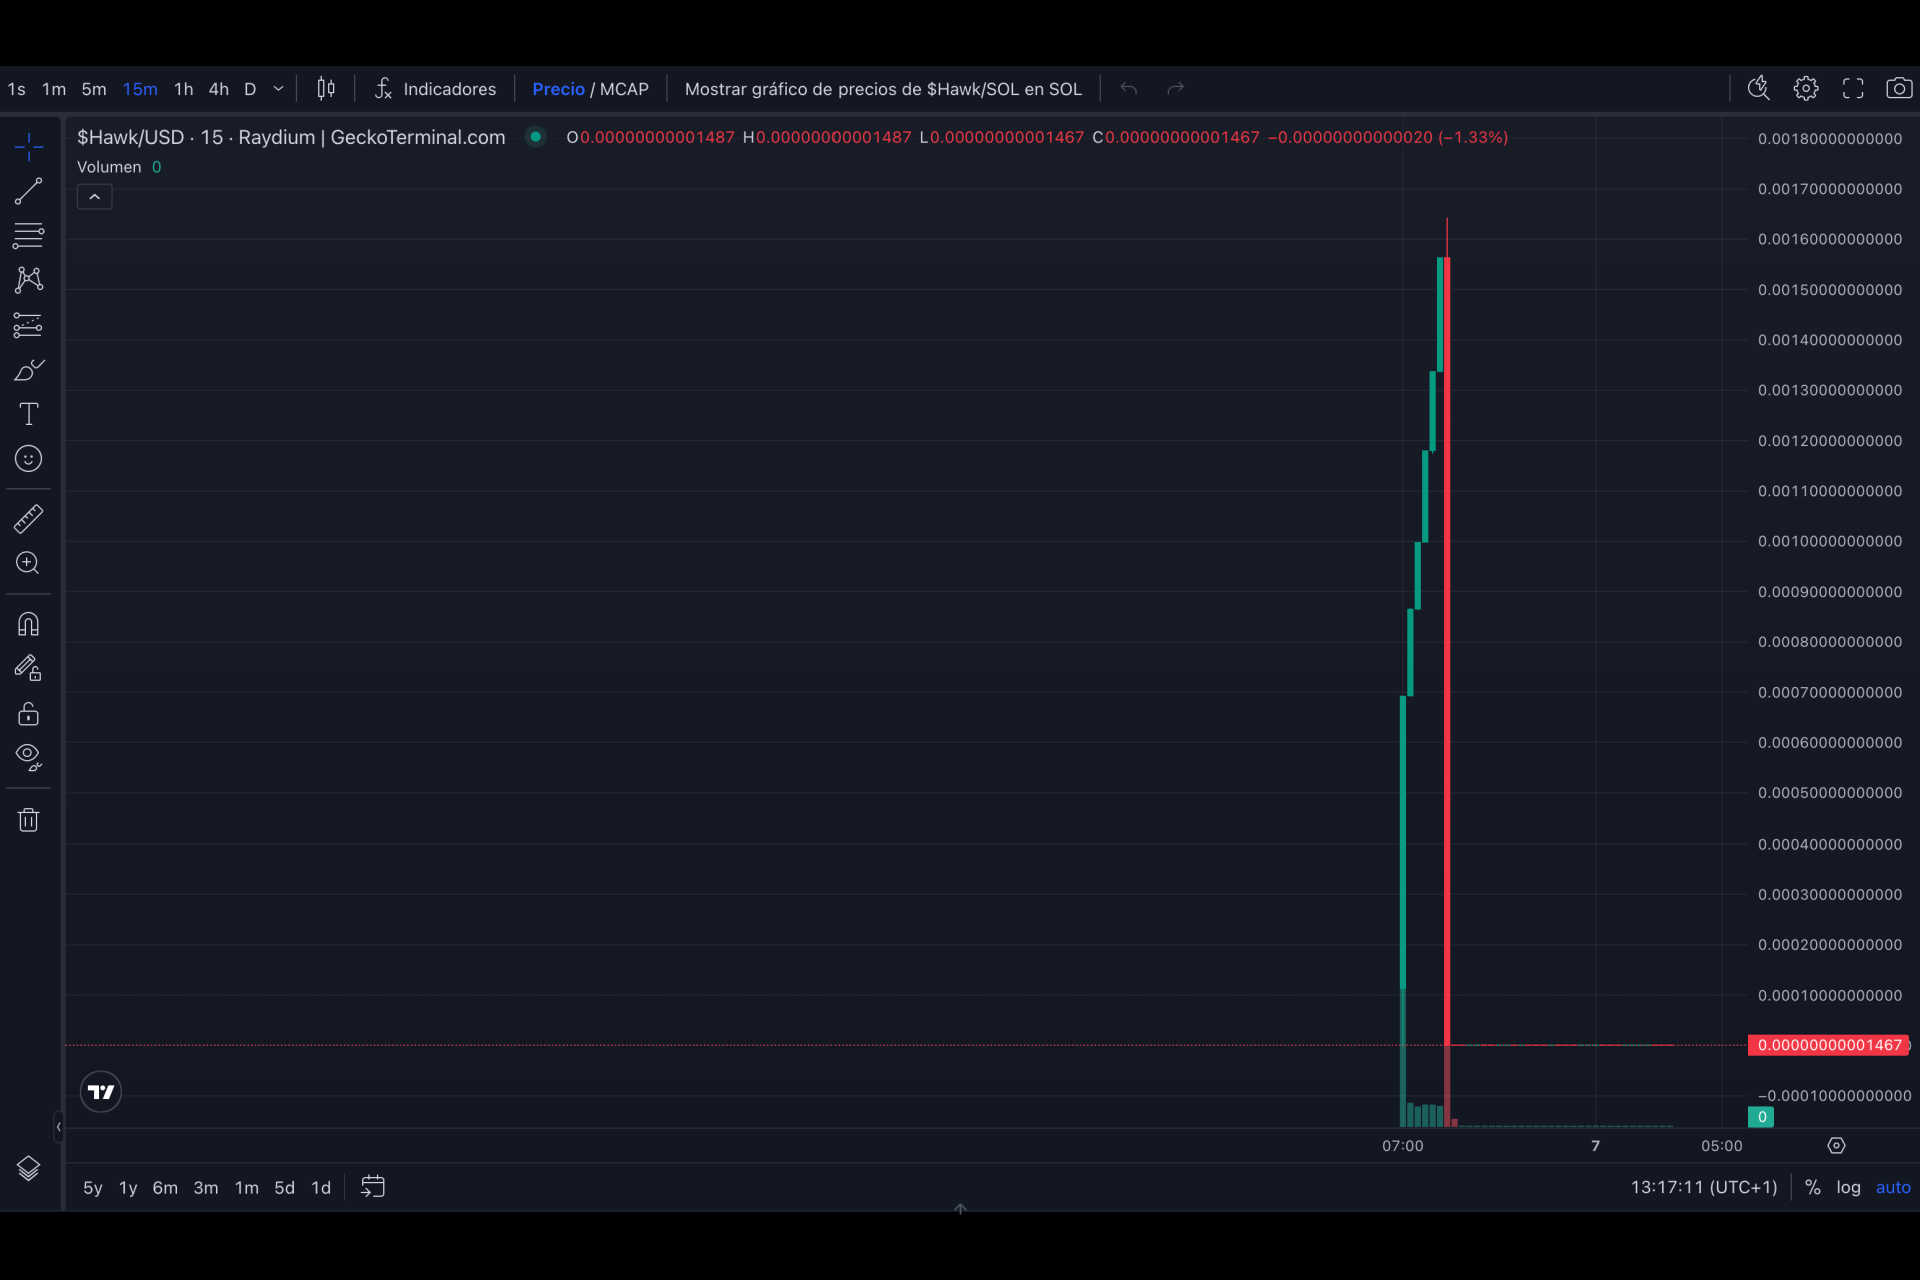1920x1280 pixels.
Task: Open the Indicadores indicators menu
Action: 435,89
